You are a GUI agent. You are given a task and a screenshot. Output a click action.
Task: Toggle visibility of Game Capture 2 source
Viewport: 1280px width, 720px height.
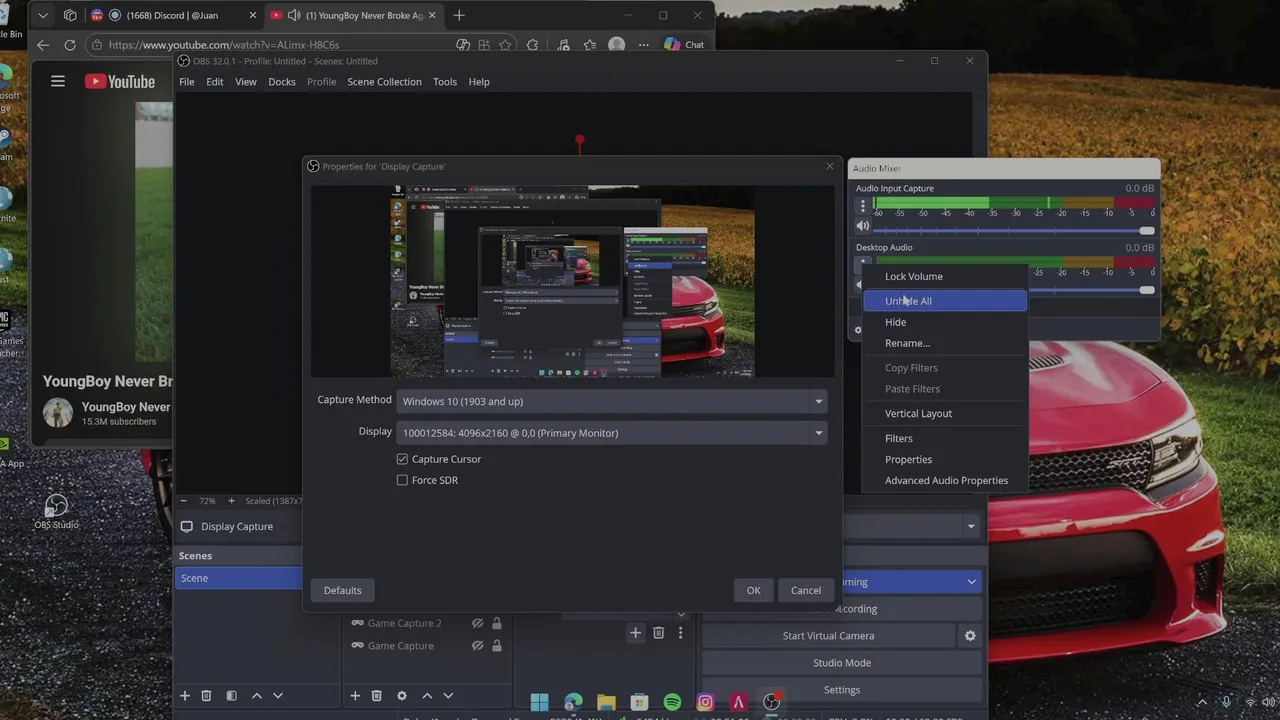coord(478,623)
